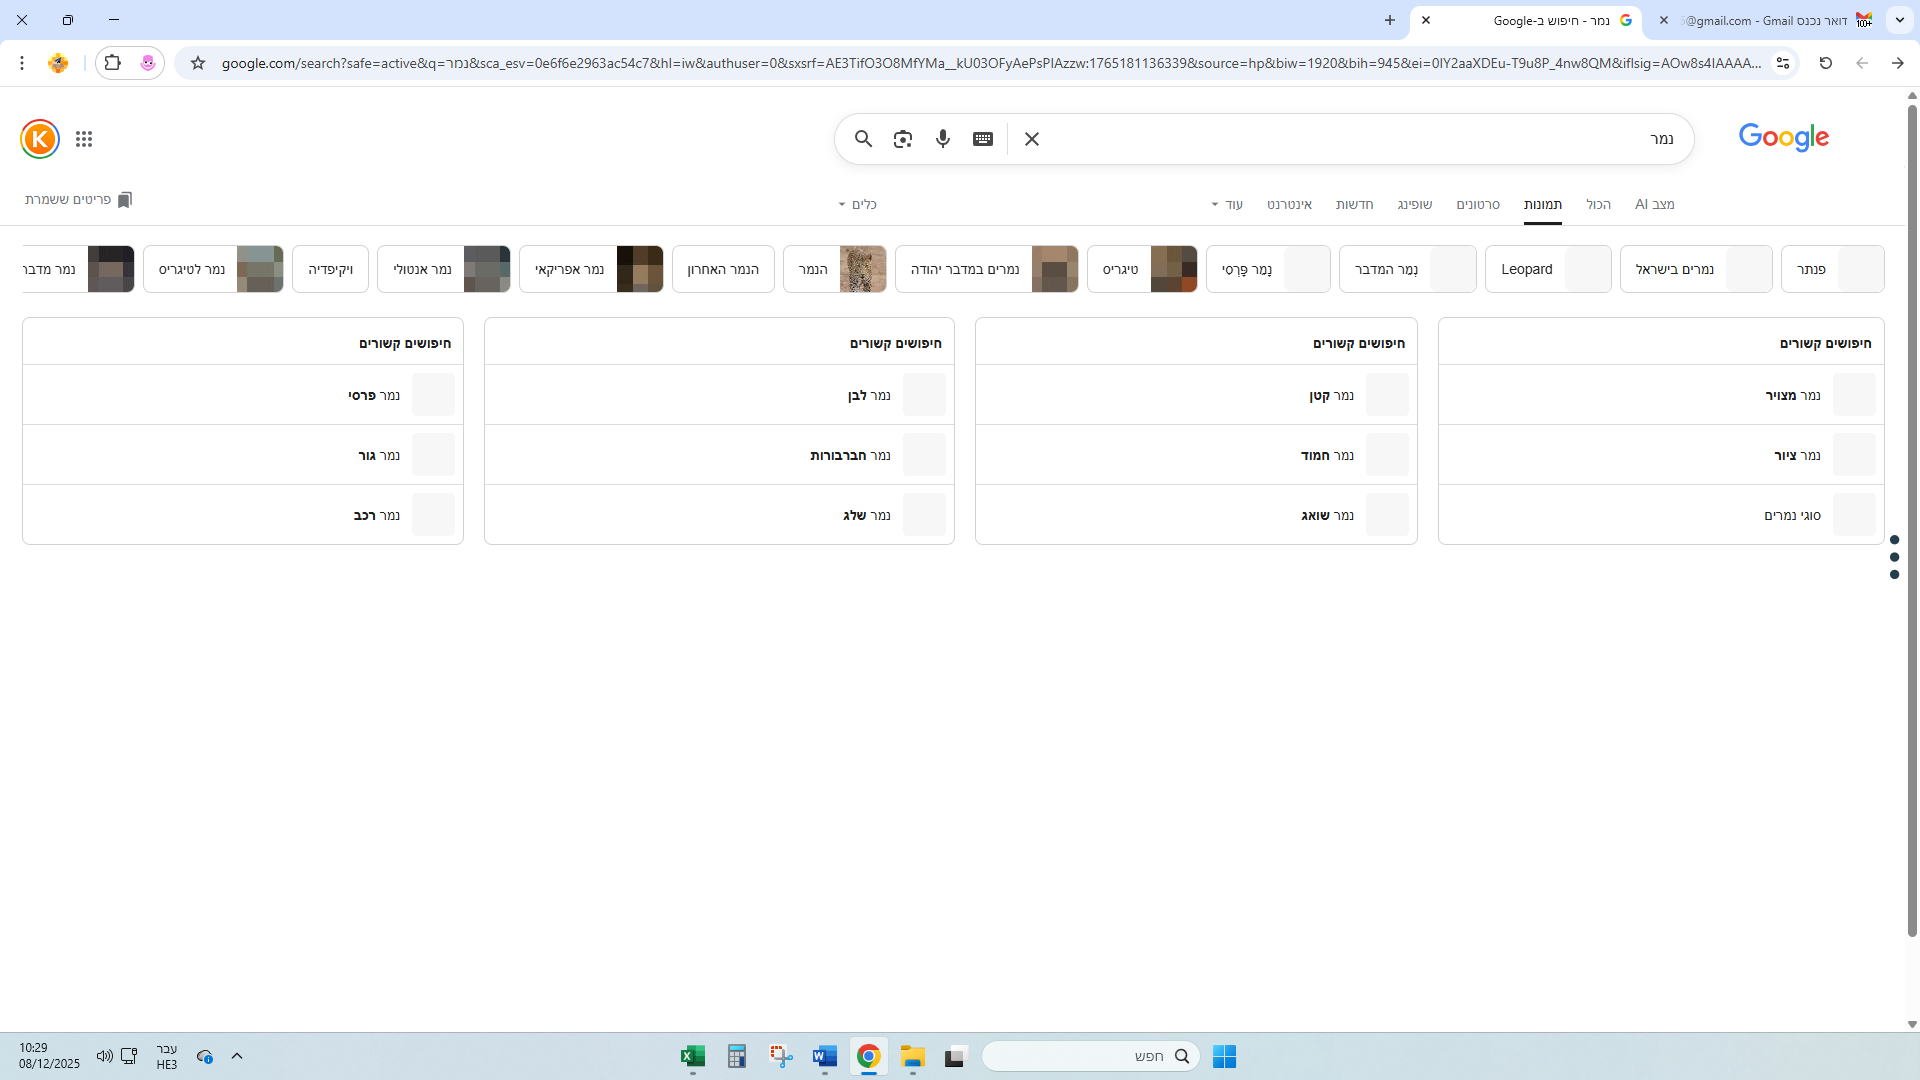Open the Google apps grid icon
The width and height of the screenshot is (1920, 1080).
[x=84, y=139]
